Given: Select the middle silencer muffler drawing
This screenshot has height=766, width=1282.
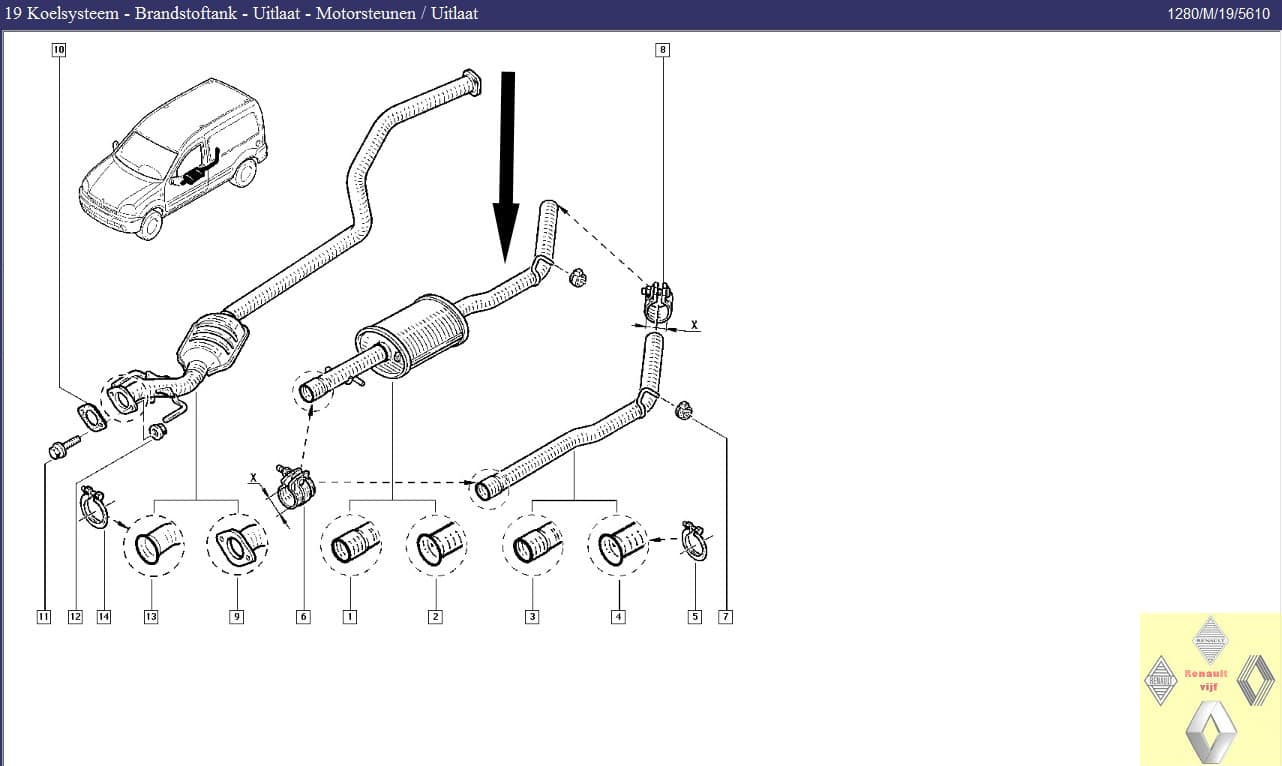Looking at the screenshot, I should pos(412,335).
